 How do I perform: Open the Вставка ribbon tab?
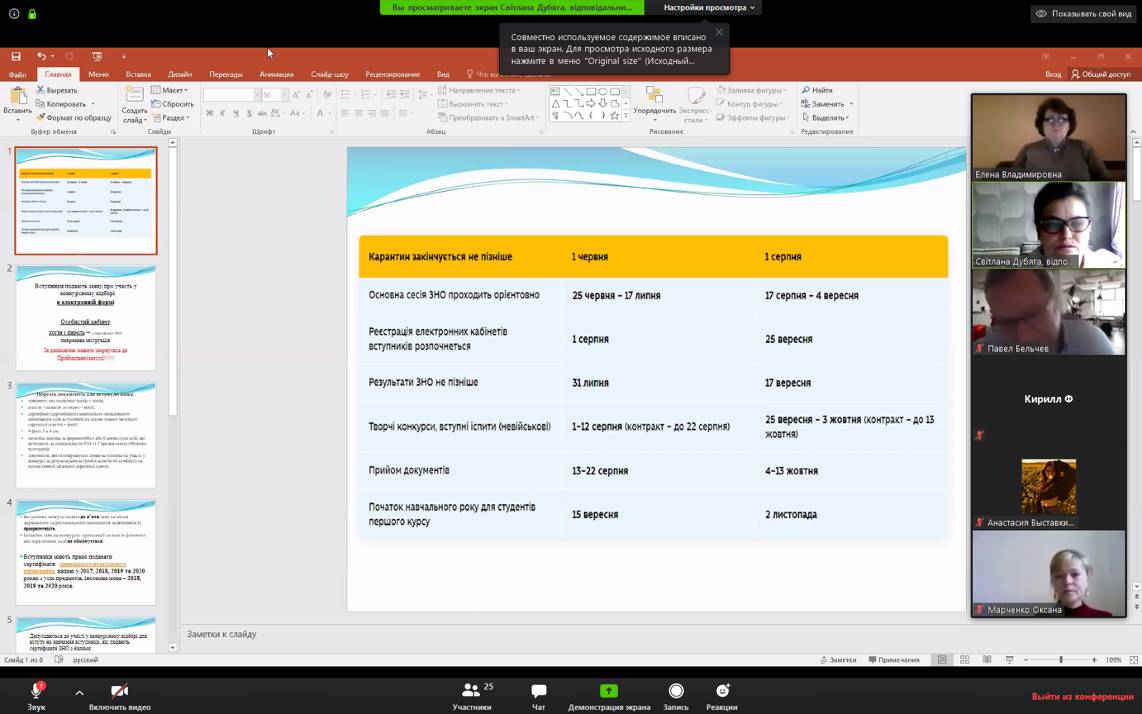(138, 74)
